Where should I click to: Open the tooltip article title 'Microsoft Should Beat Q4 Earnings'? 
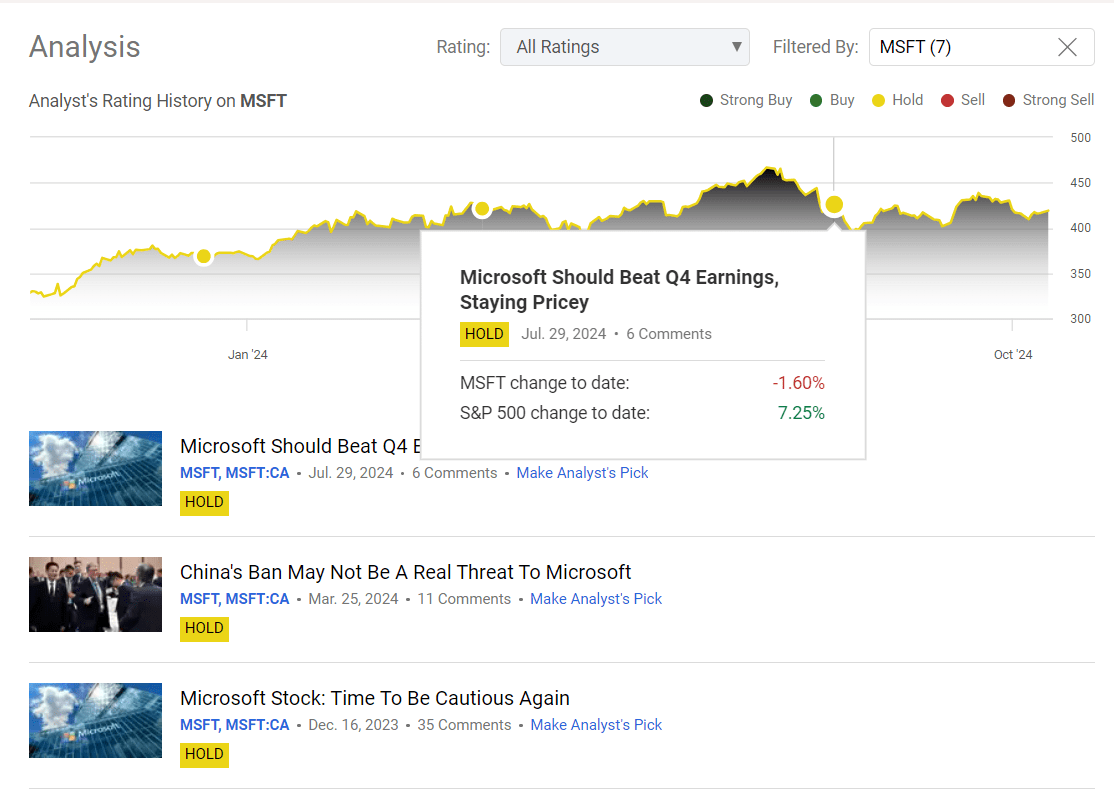click(x=618, y=290)
